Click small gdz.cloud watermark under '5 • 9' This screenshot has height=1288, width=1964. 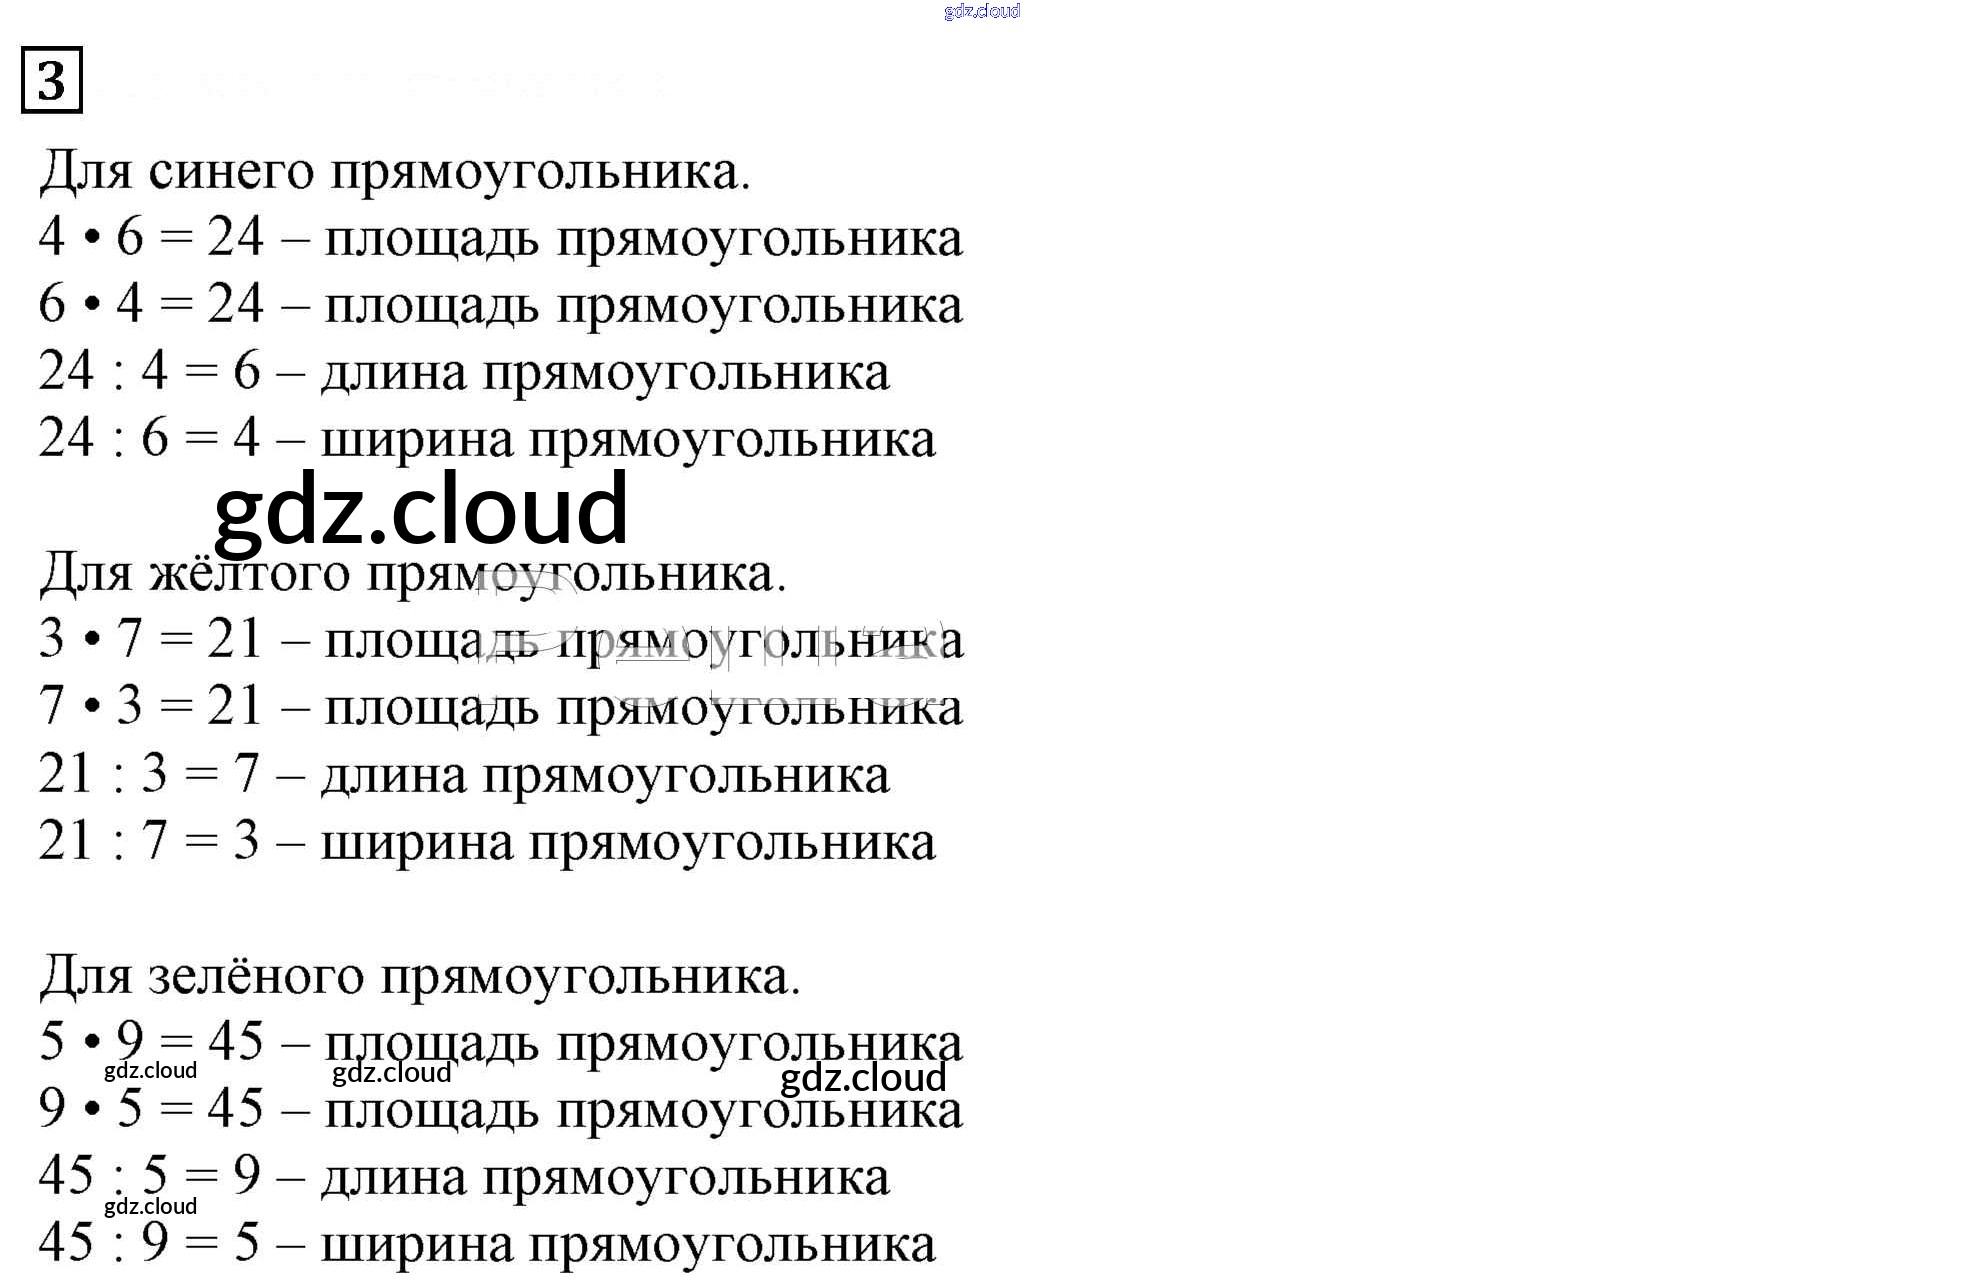click(150, 1071)
